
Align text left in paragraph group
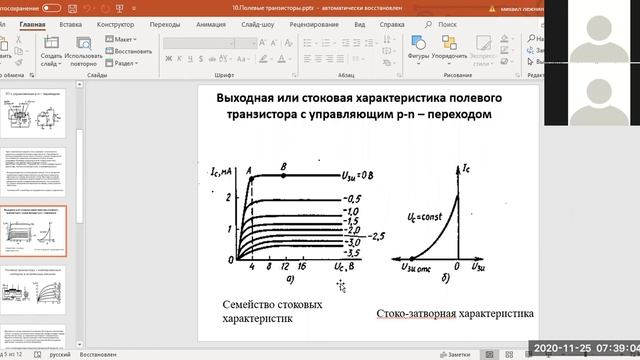click(307, 59)
